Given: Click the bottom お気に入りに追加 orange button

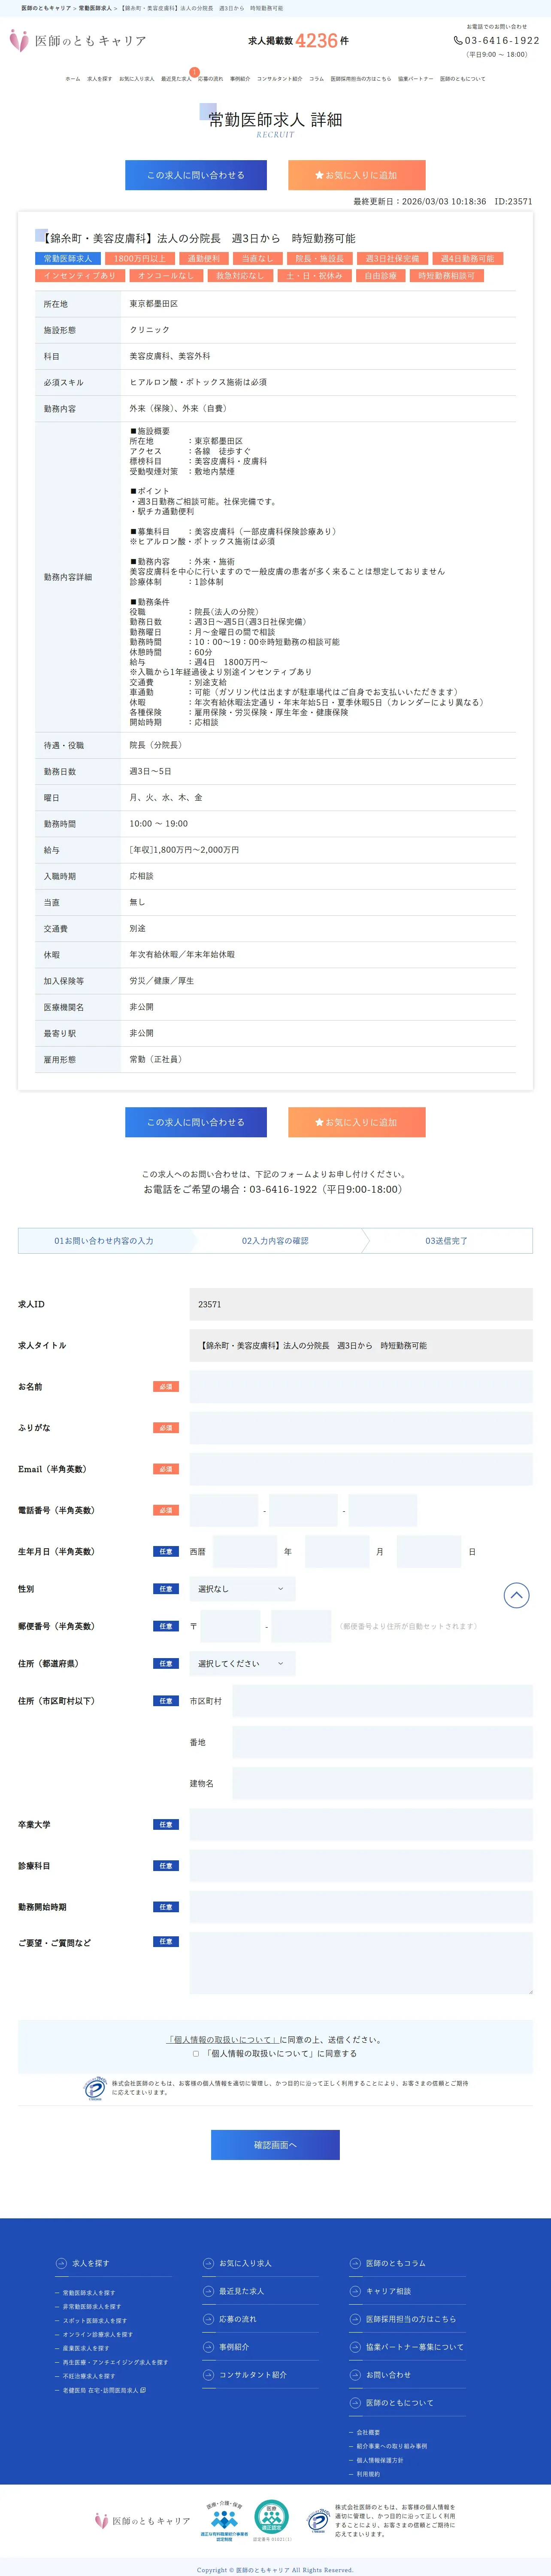Looking at the screenshot, I should pos(357,1122).
